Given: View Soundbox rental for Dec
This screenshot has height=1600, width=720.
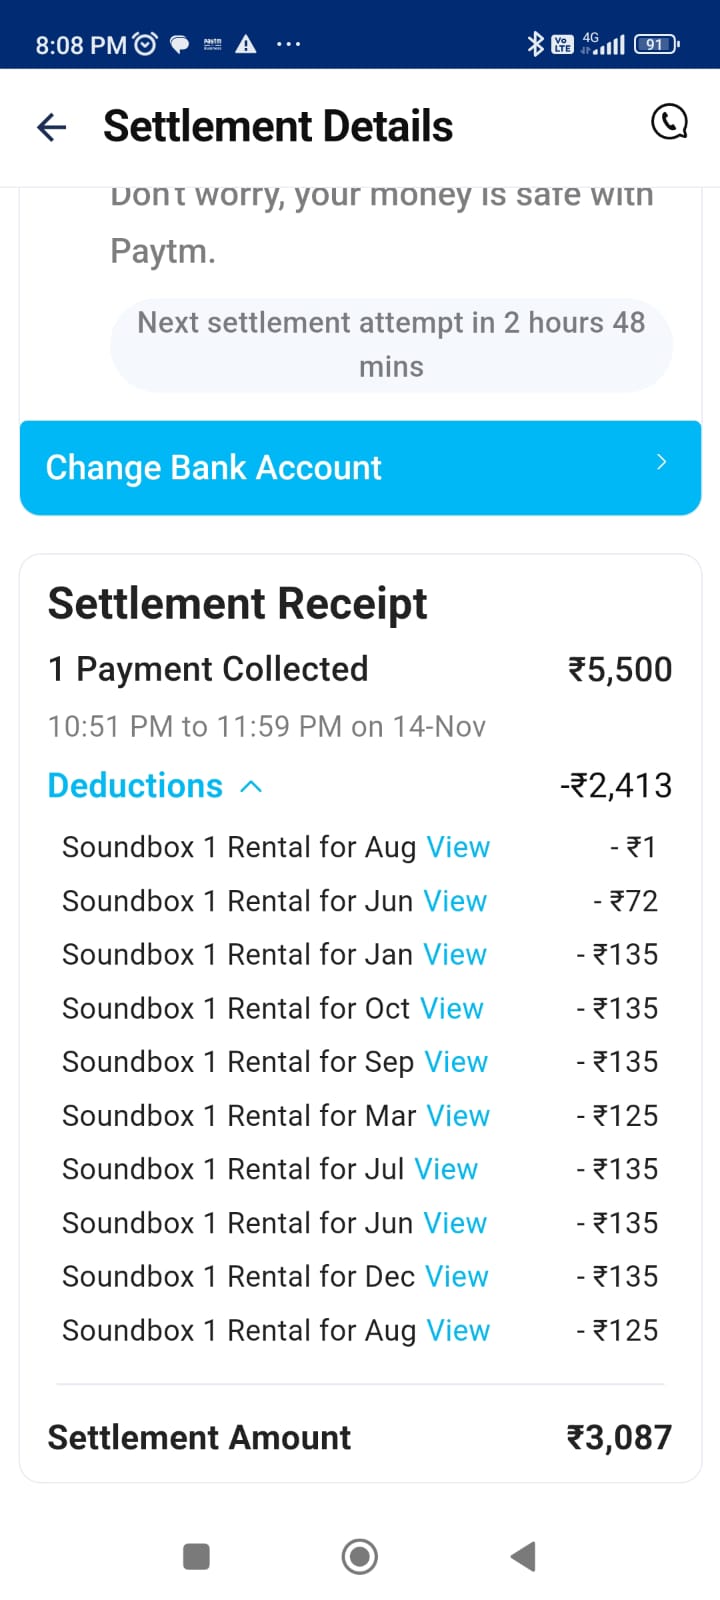Looking at the screenshot, I should pos(457,1277).
